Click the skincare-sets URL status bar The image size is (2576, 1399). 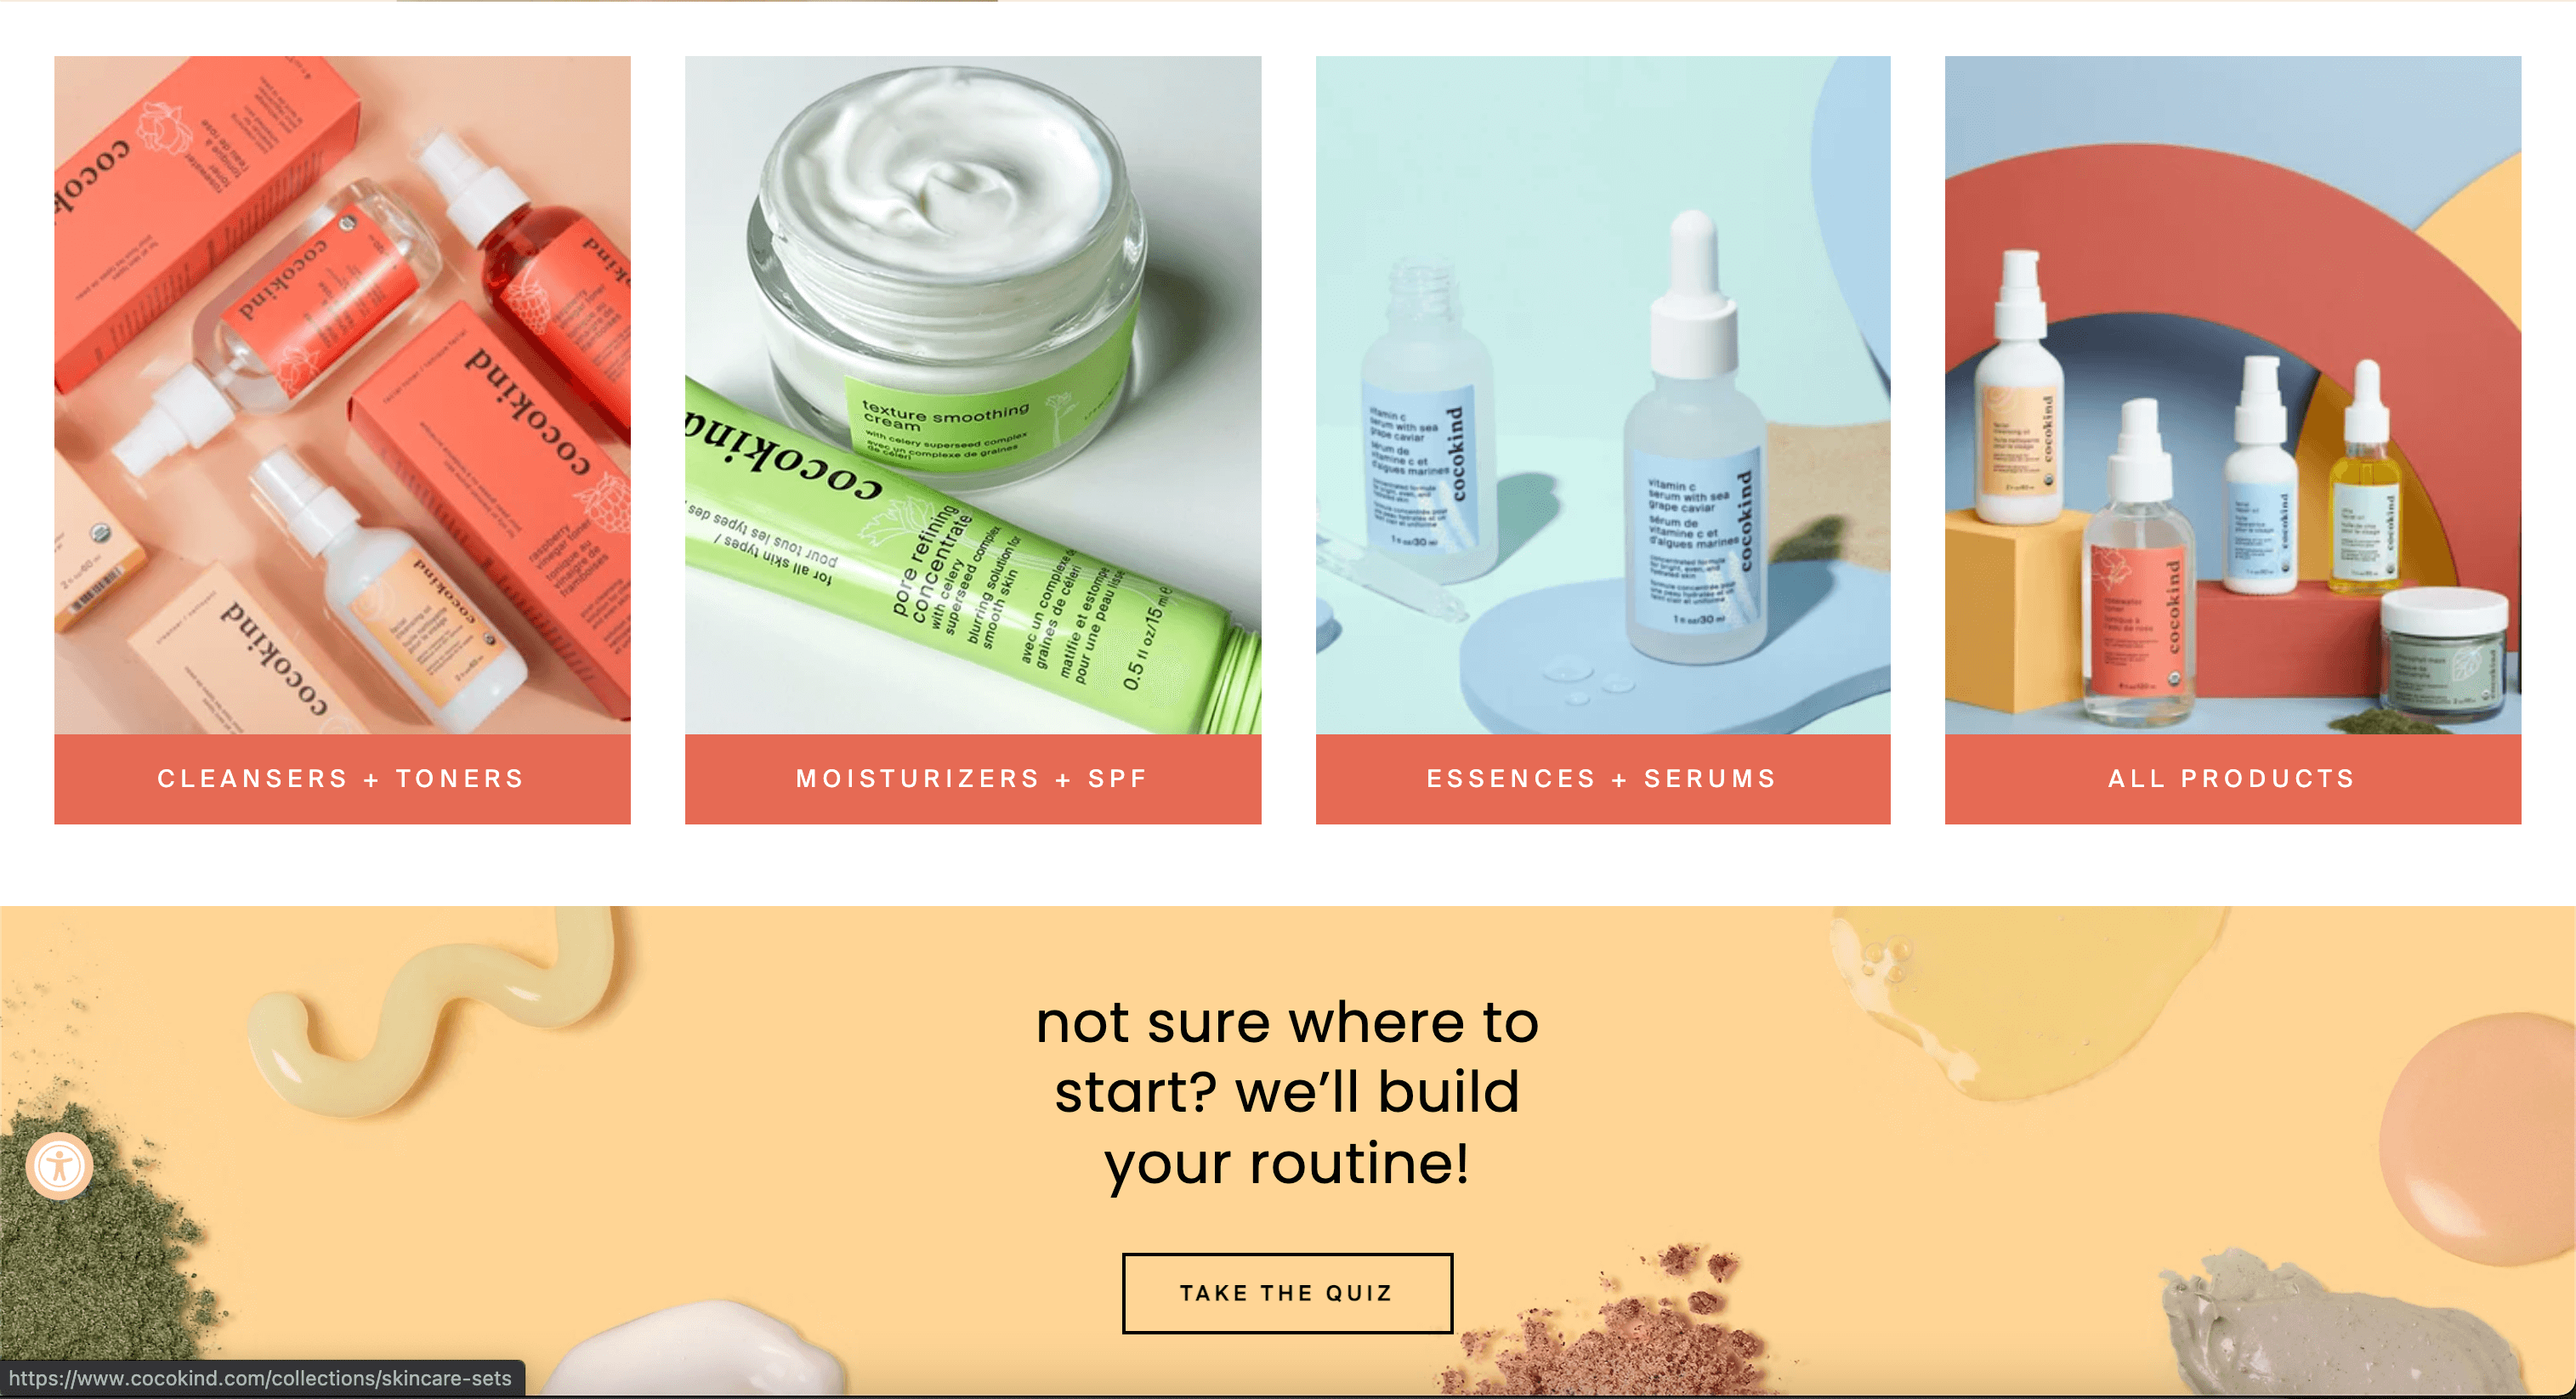click(261, 1378)
